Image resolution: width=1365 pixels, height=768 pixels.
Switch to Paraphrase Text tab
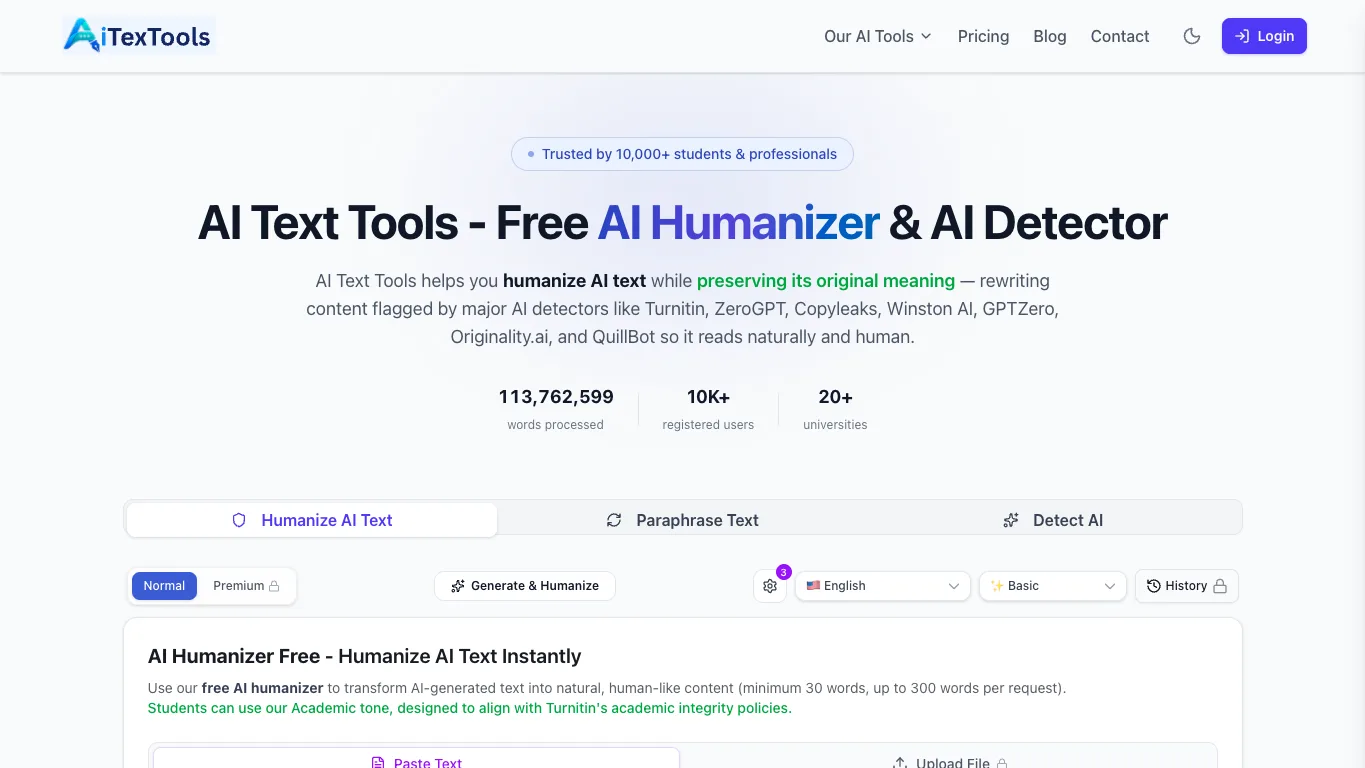pyautogui.click(x=683, y=520)
